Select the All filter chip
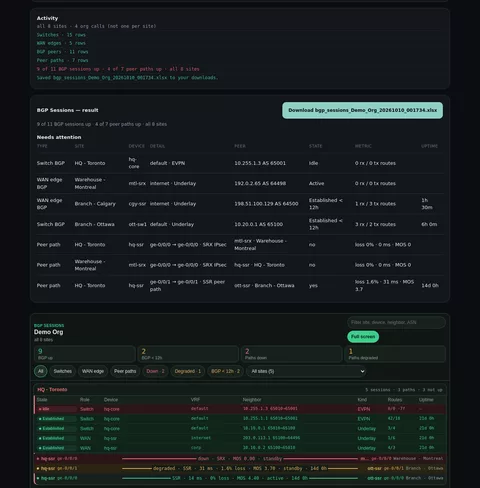Image resolution: width=480 pixels, height=488 pixels. (41, 371)
